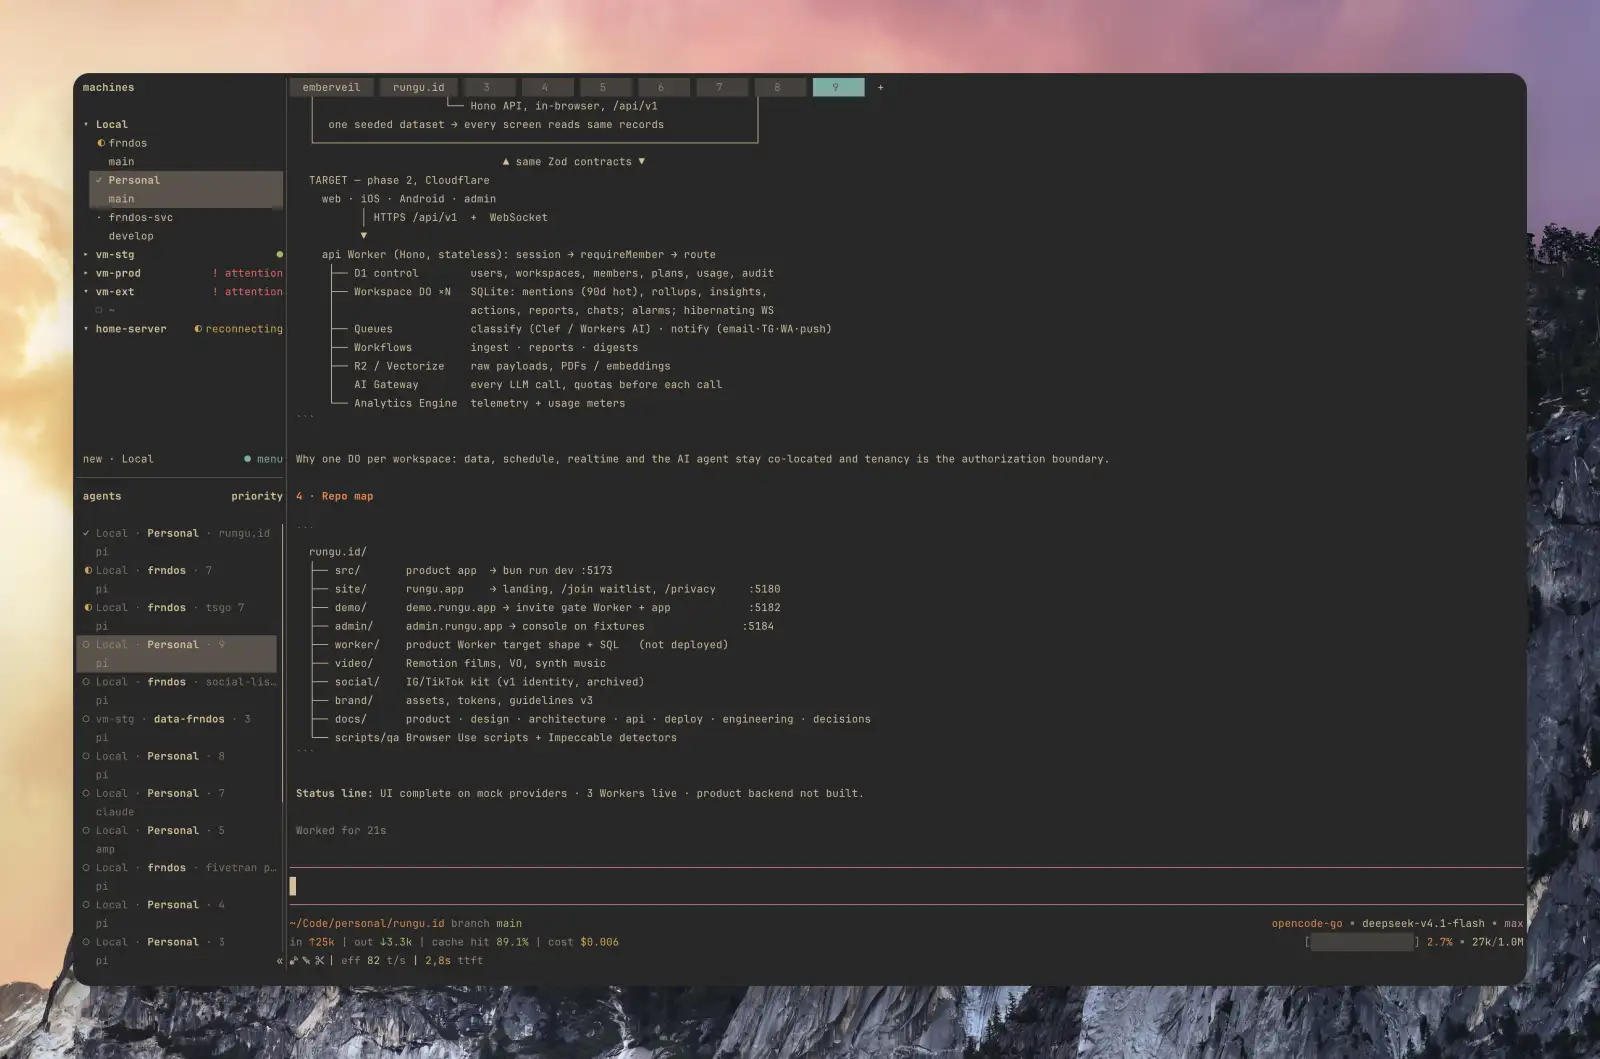Image resolution: width=1600 pixels, height=1059 pixels.
Task: Add a new tab with the plus icon
Action: click(x=880, y=87)
